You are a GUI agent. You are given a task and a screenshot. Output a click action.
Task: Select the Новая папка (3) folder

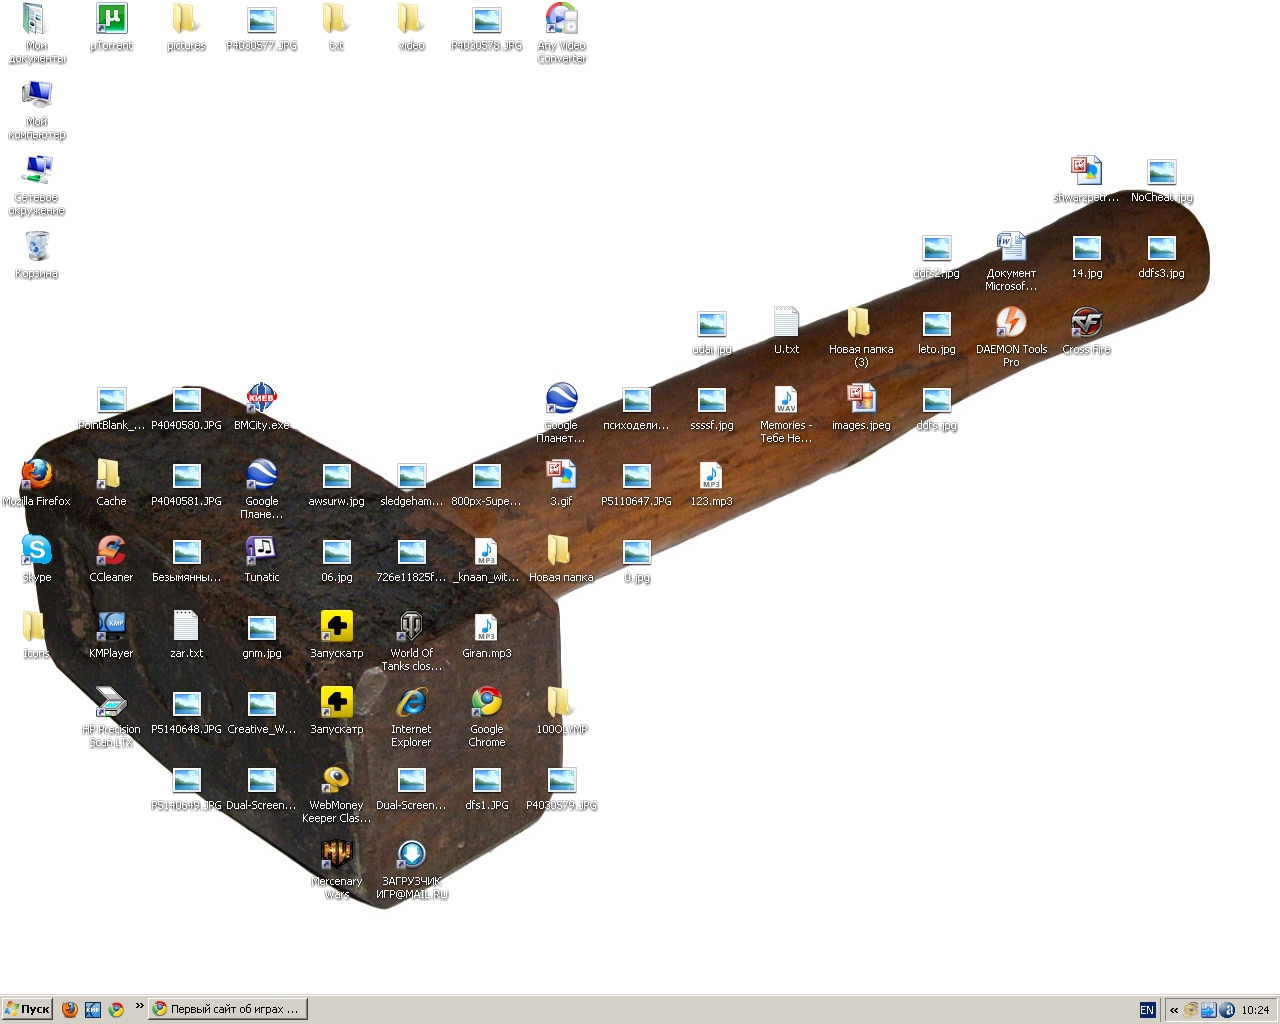[x=861, y=338]
